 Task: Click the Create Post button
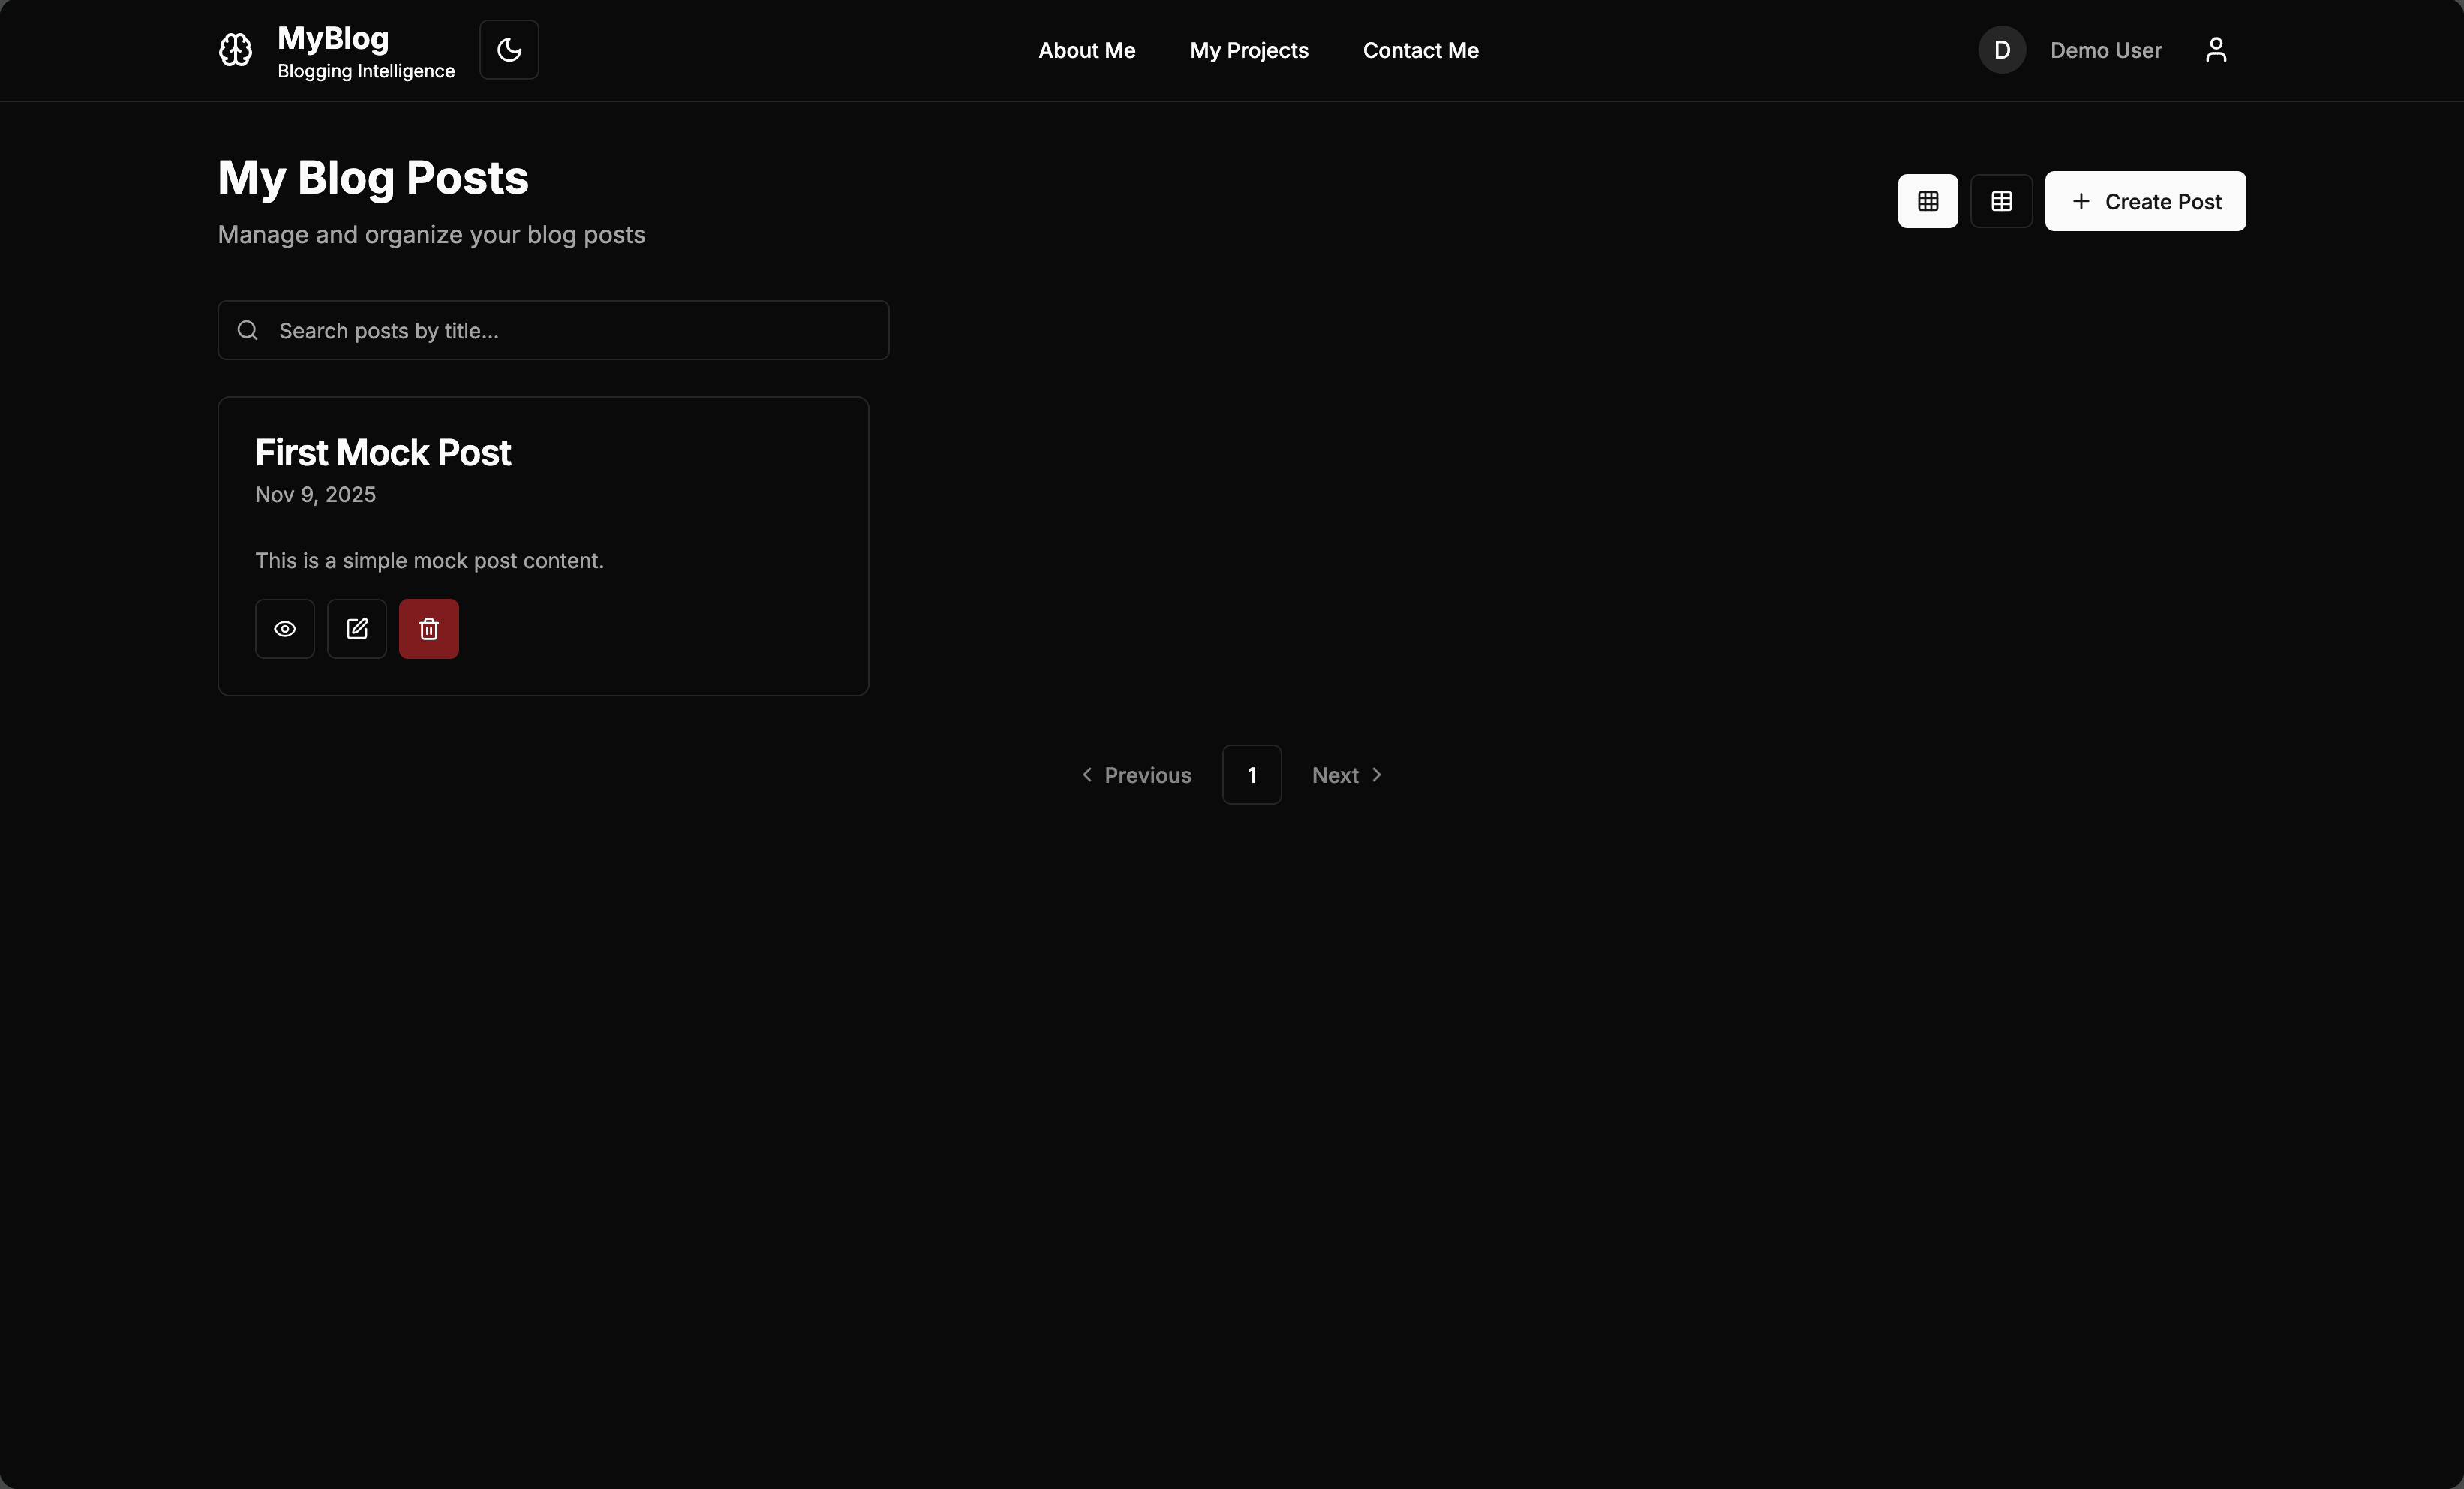(x=2145, y=201)
